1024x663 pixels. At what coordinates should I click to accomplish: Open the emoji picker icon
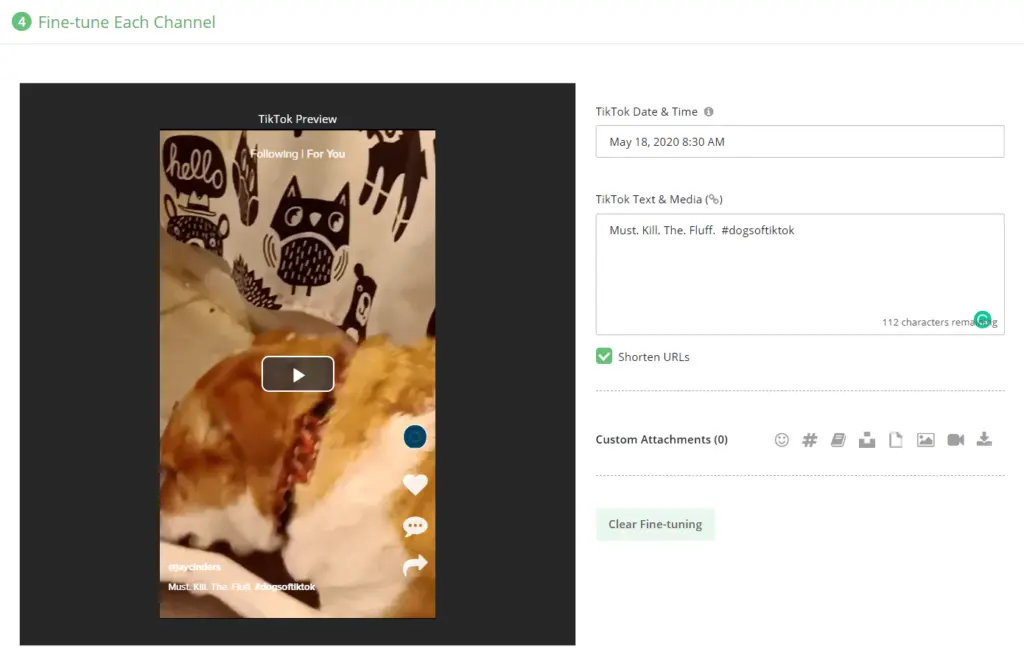[x=782, y=440]
